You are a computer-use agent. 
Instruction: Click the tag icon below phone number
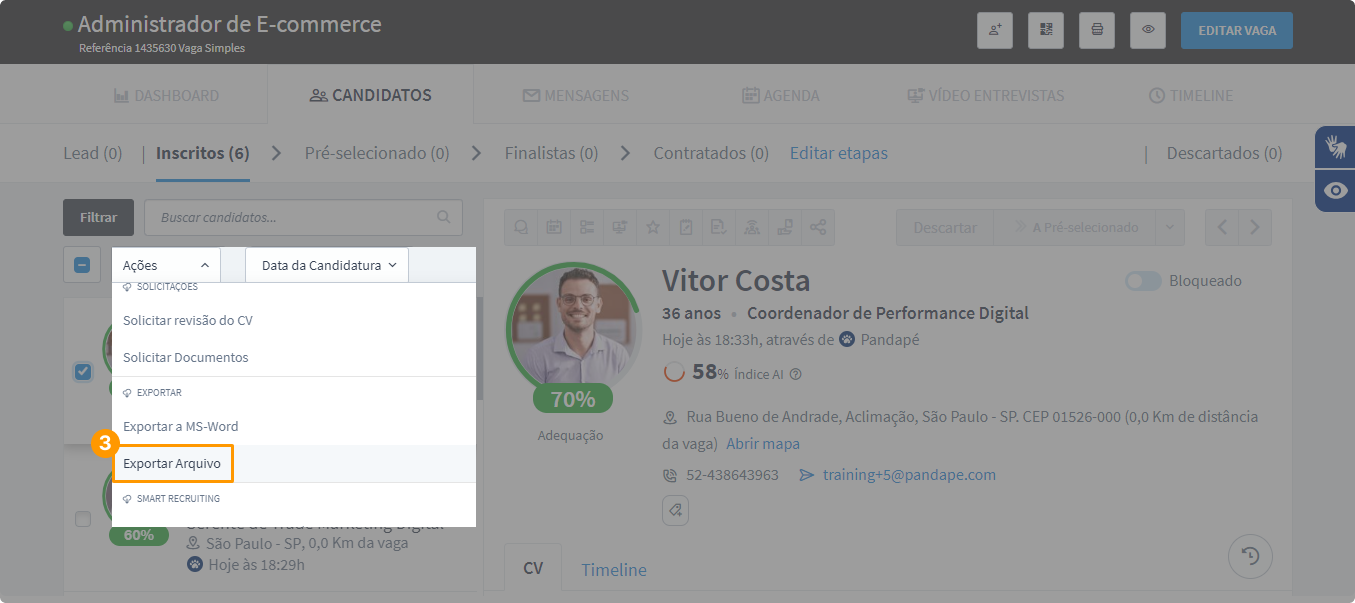coord(675,510)
